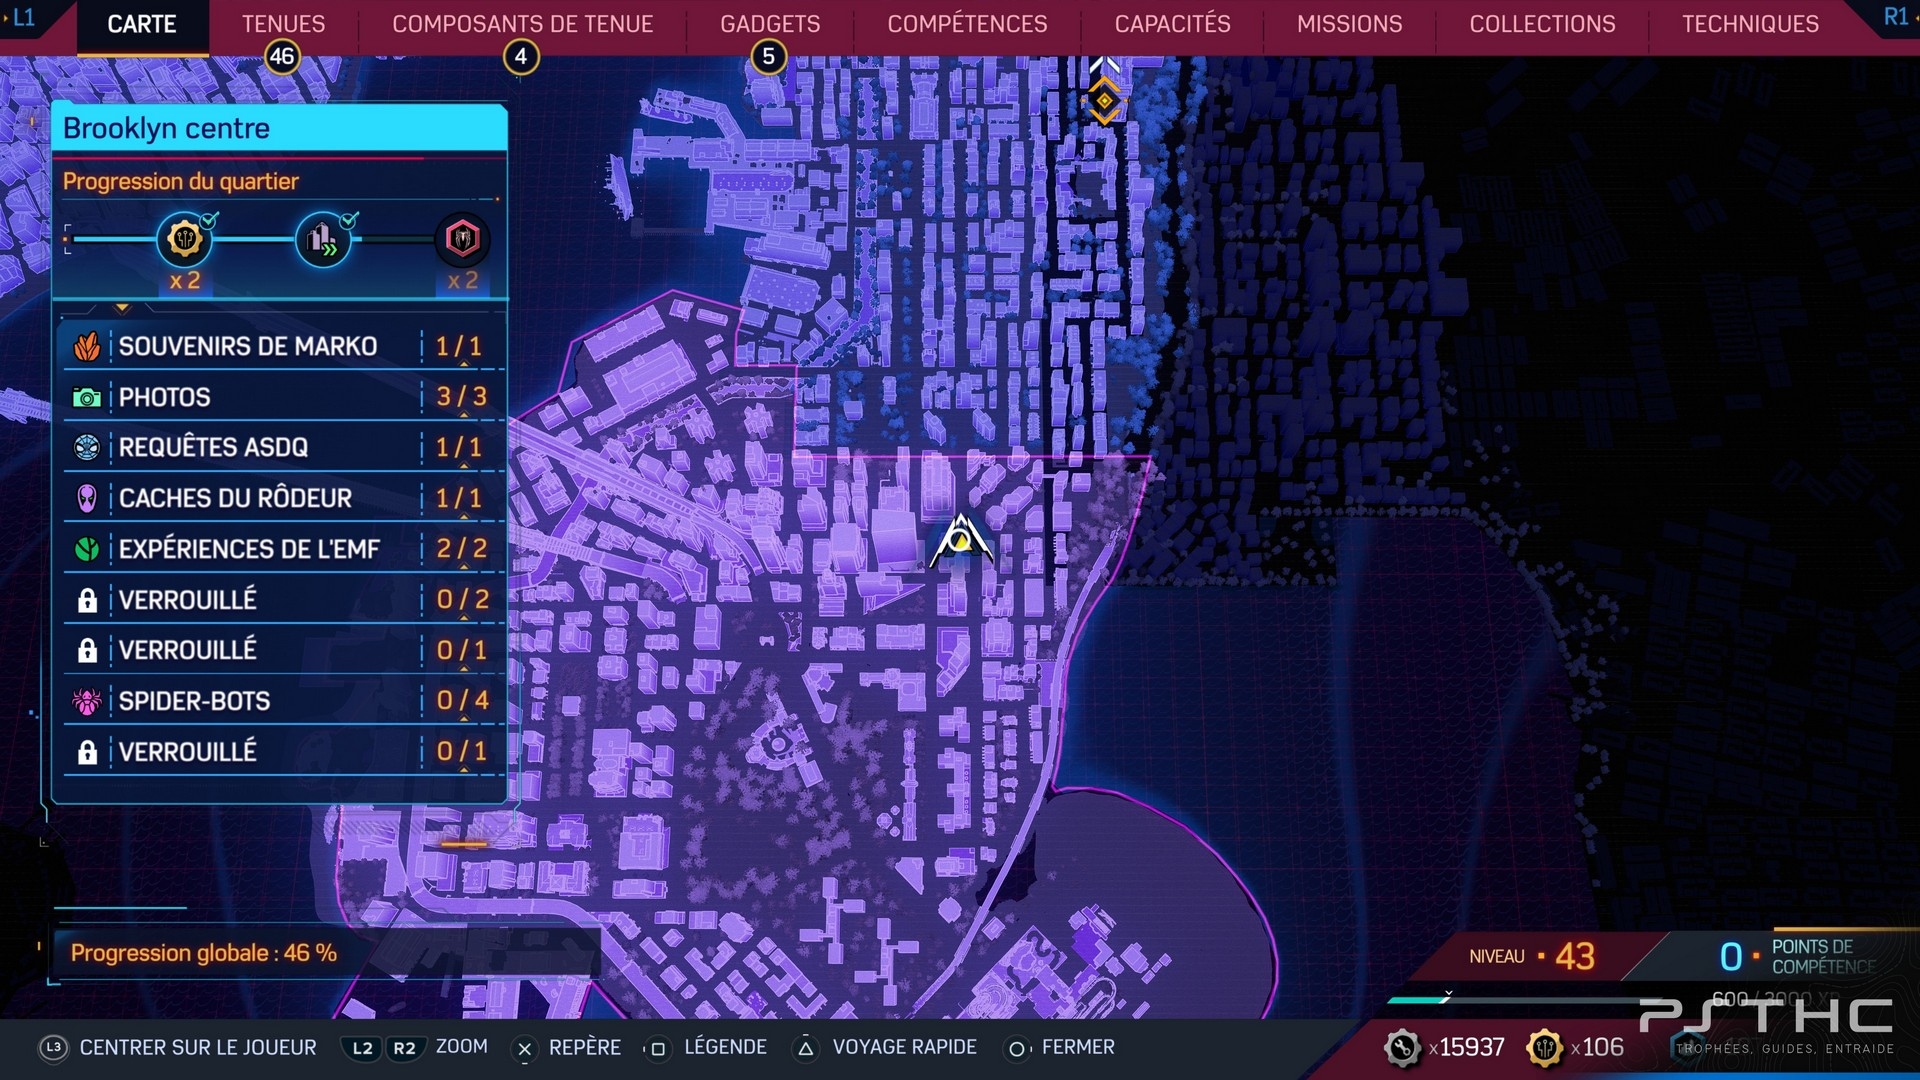Select the REQUÊTES ASDQ row
The width and height of the screenshot is (1920, 1080).
click(x=283, y=447)
